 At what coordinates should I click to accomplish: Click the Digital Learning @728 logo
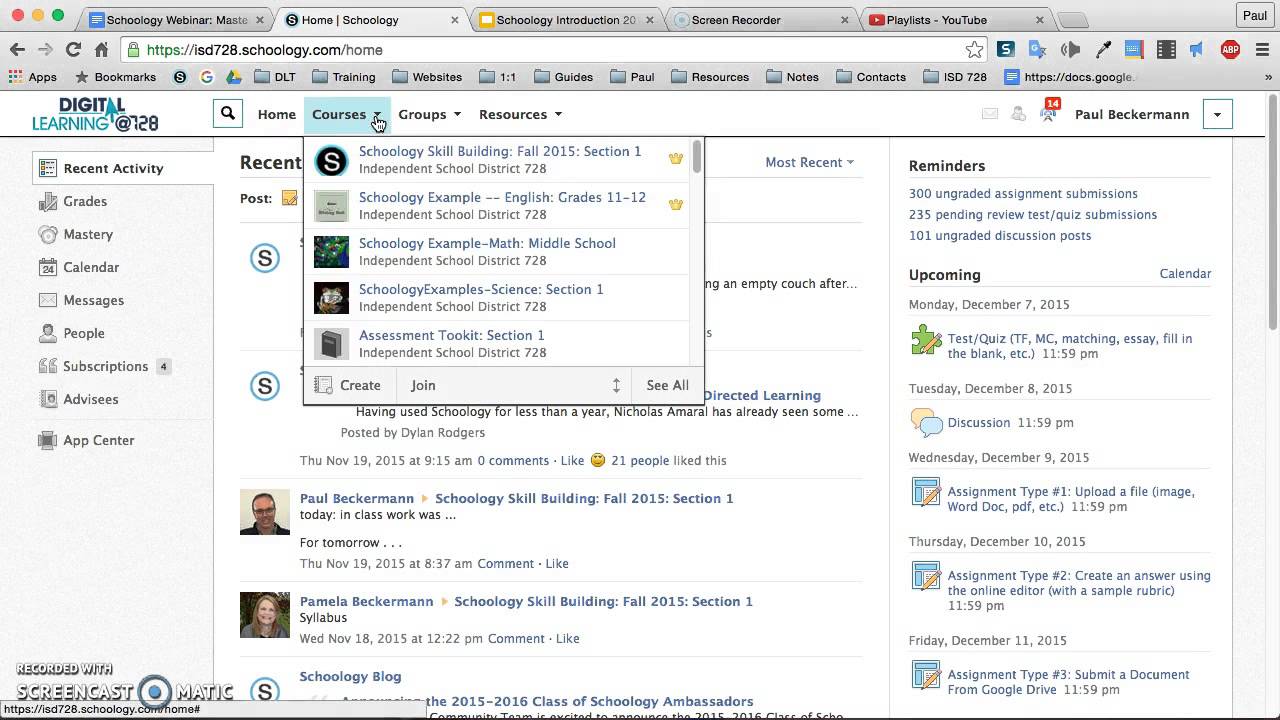[95, 115]
